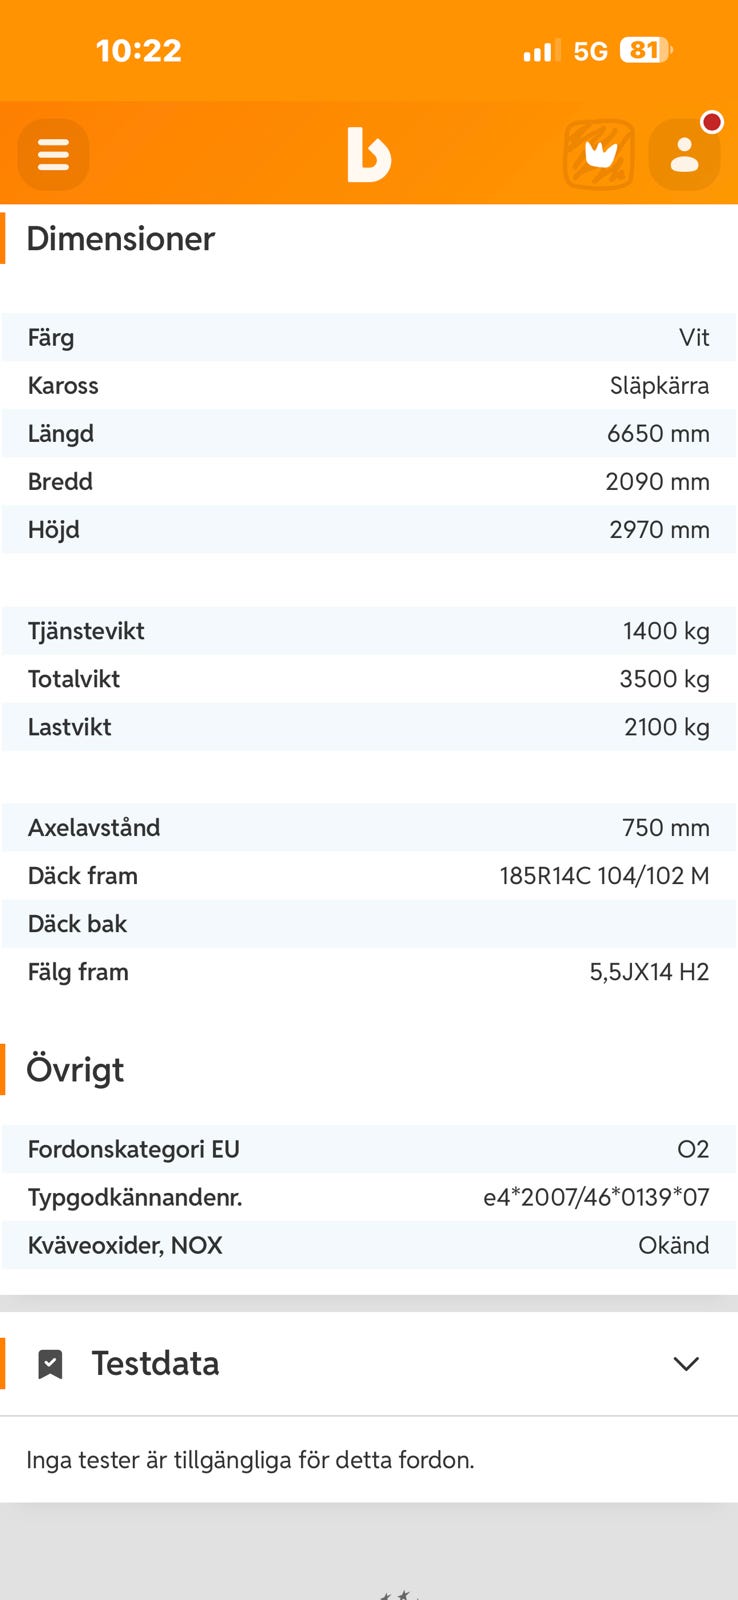Tap the red notification dot
The width and height of the screenshot is (738, 1600).
[x=712, y=122]
